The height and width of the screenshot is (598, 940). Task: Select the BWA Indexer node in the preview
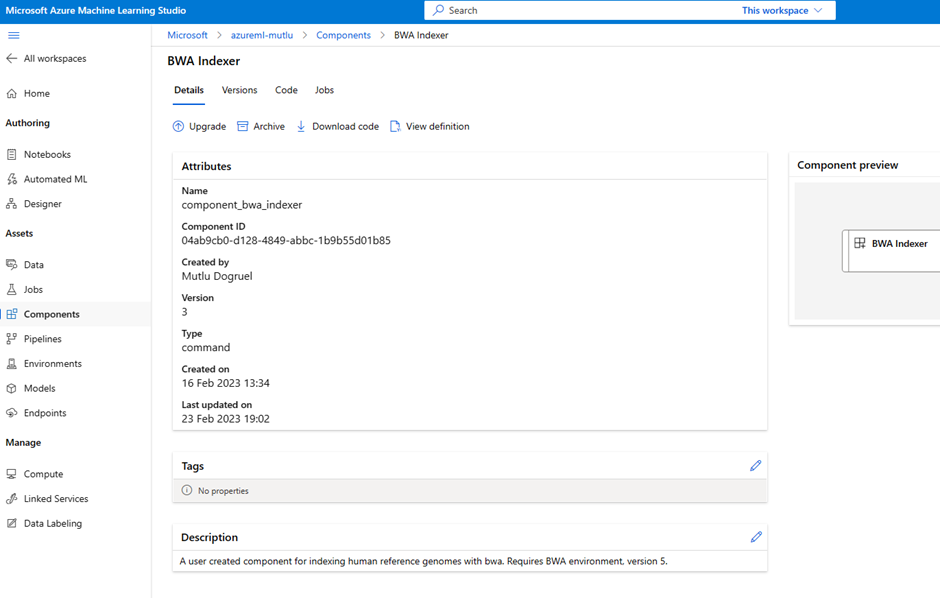point(891,250)
